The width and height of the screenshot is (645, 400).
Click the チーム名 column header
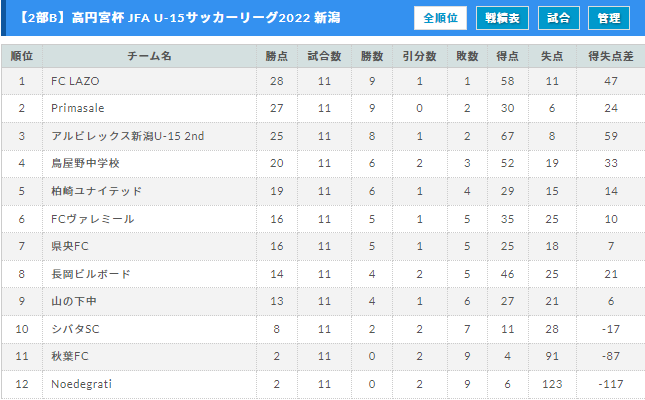click(149, 56)
